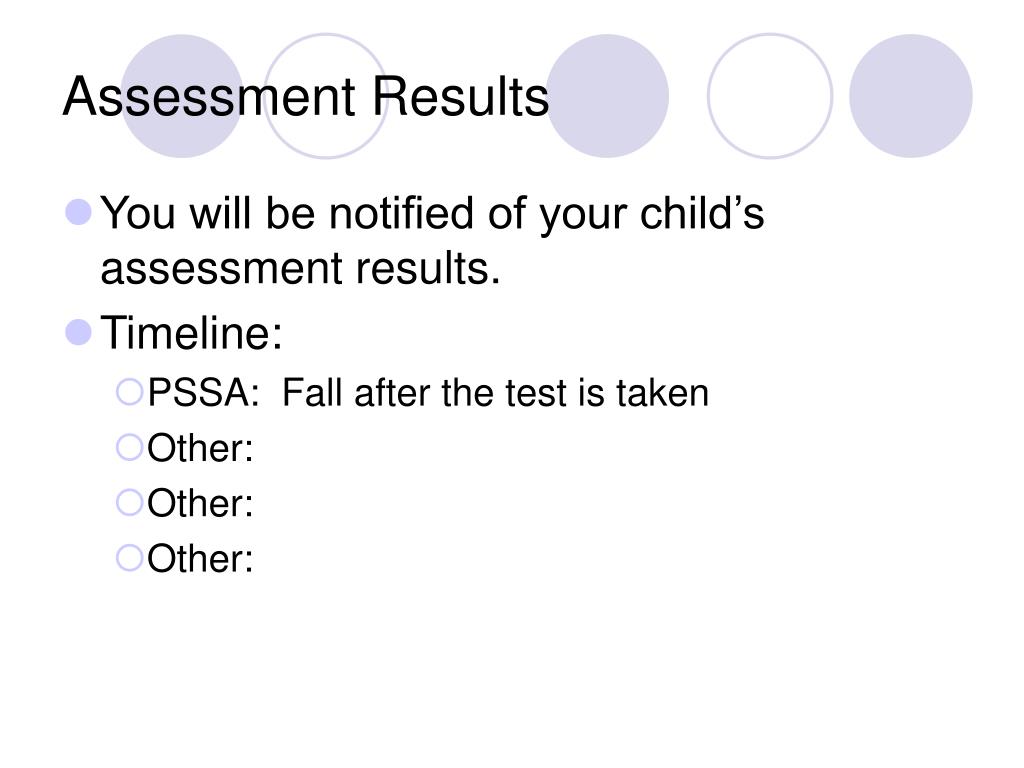This screenshot has width=1024, height=768.
Task: Click the filled bullet before 'You will be notified'
Action: pos(78,212)
